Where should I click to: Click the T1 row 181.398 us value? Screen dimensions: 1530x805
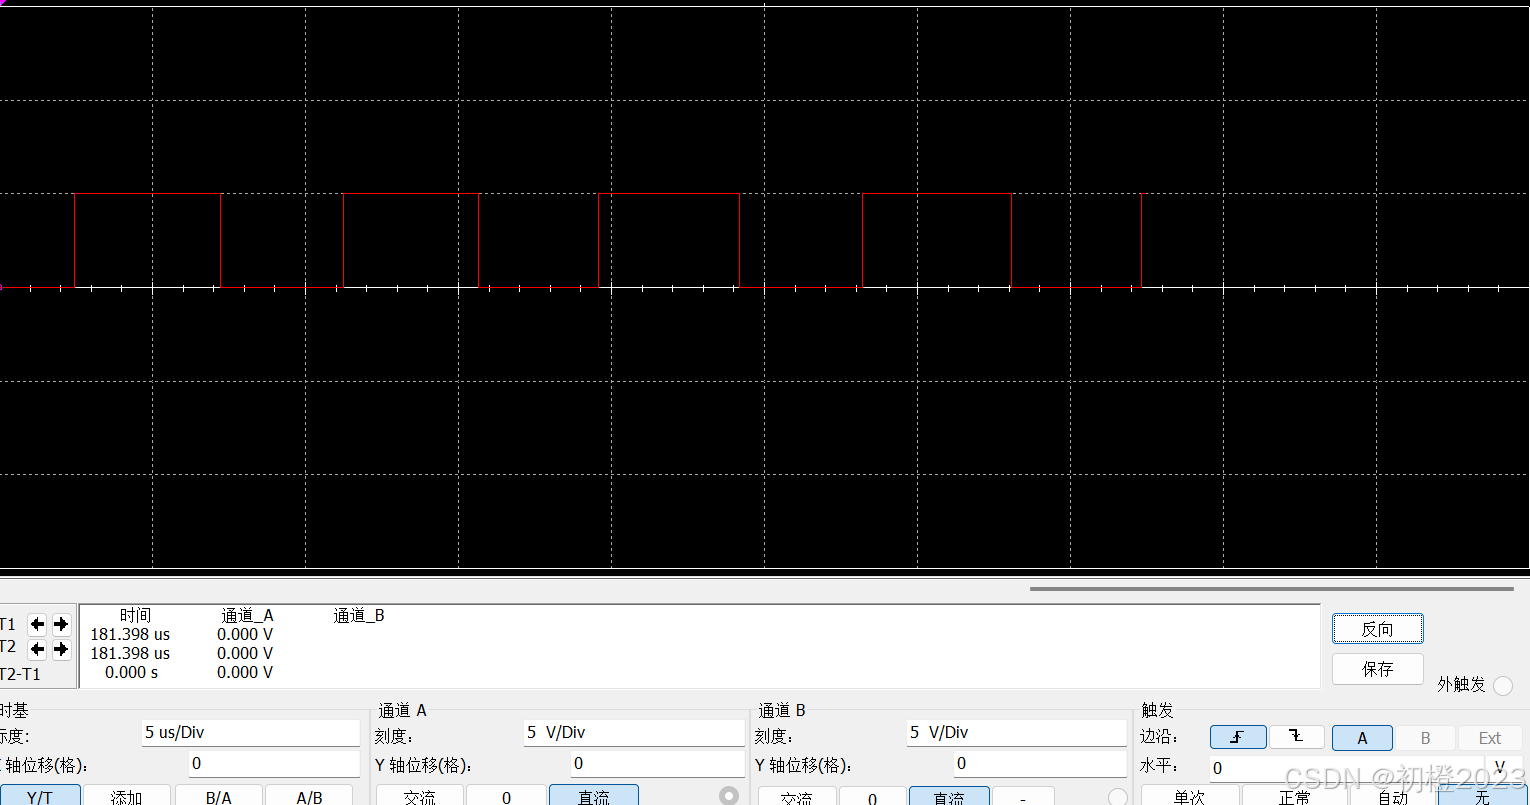click(x=130, y=634)
